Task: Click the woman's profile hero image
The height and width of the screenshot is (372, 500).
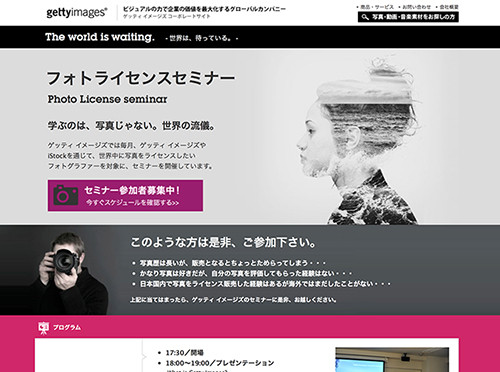Action: click(358, 140)
